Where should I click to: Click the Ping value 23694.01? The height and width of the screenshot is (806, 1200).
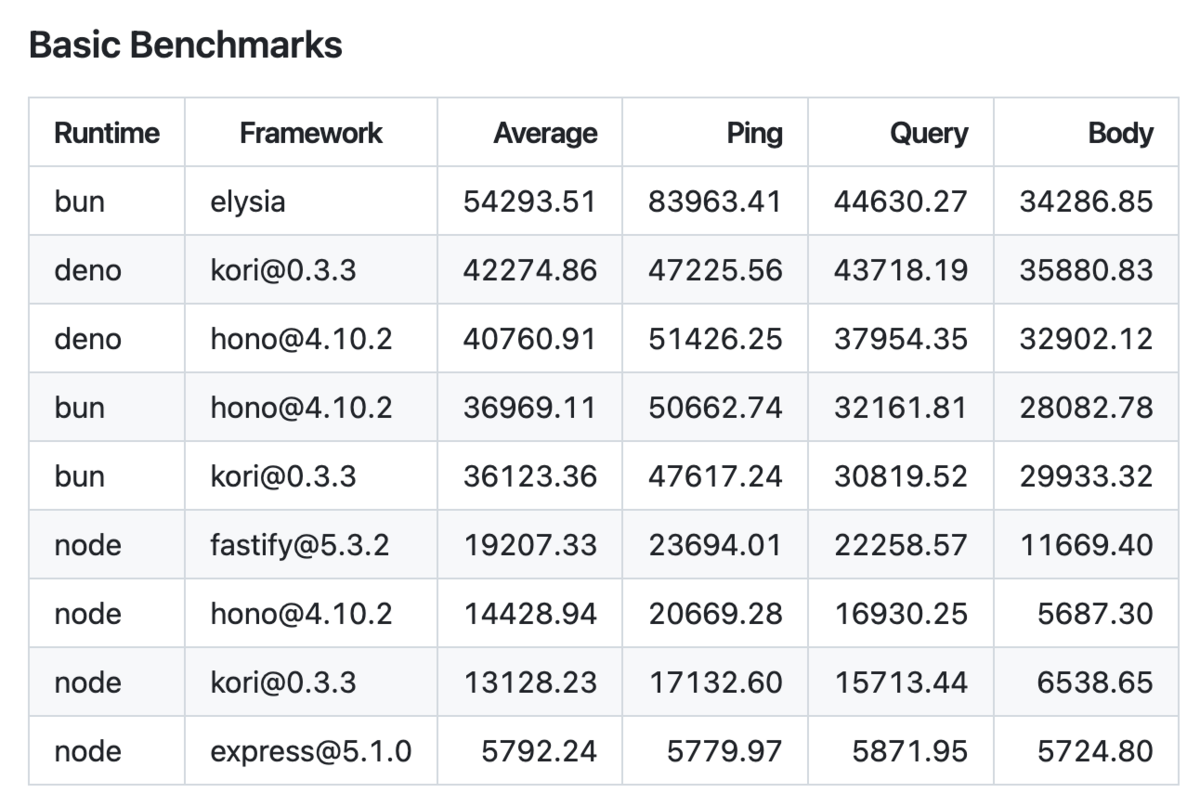coord(715,545)
